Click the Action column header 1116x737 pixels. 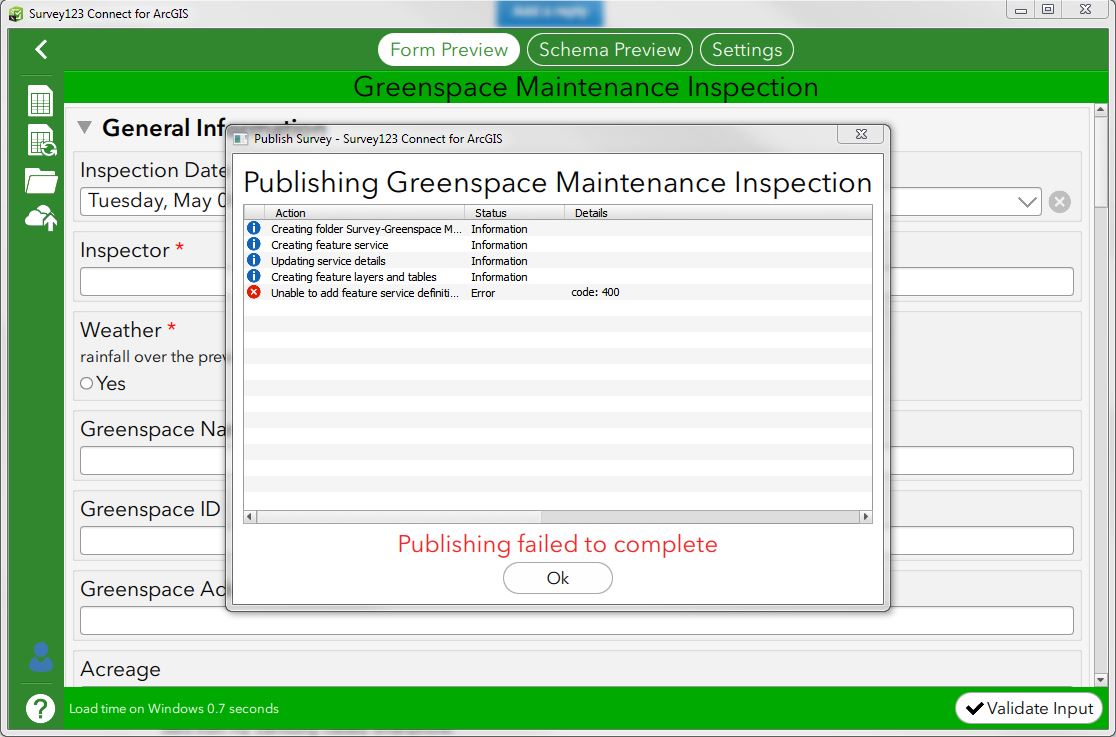(364, 213)
